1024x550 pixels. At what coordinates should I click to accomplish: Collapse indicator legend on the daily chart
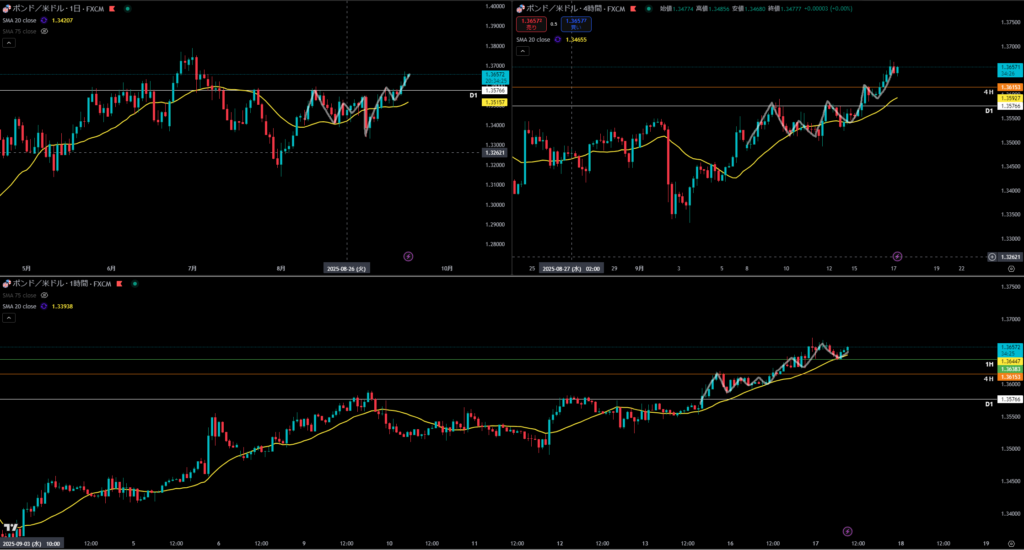[x=8, y=43]
